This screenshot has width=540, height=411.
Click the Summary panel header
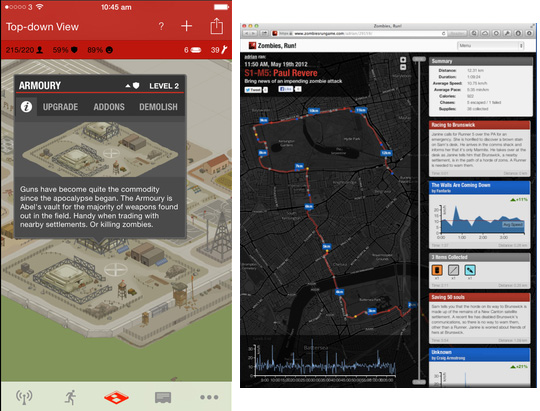[x=479, y=61]
